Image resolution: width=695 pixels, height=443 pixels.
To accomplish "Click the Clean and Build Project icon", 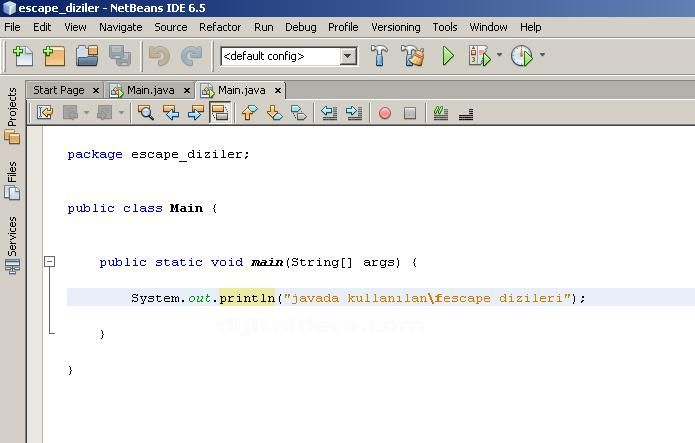I will tap(413, 56).
